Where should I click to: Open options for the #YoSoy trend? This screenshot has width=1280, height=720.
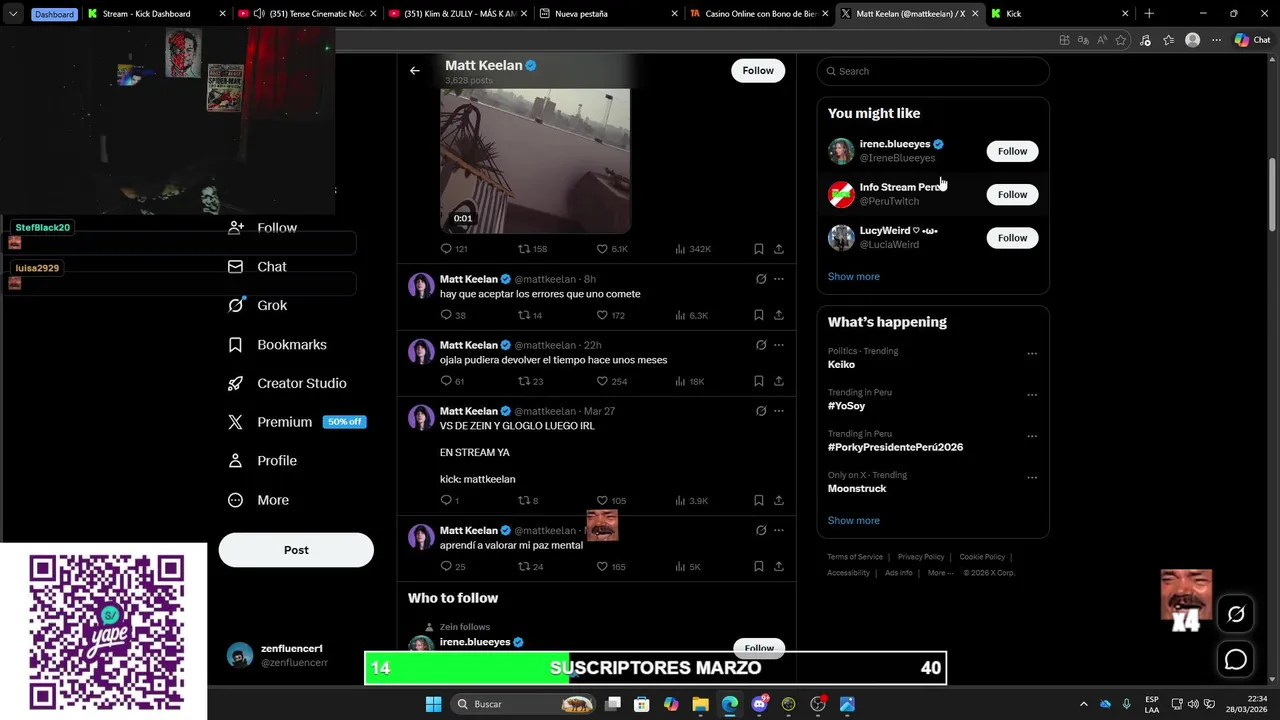click(1032, 395)
